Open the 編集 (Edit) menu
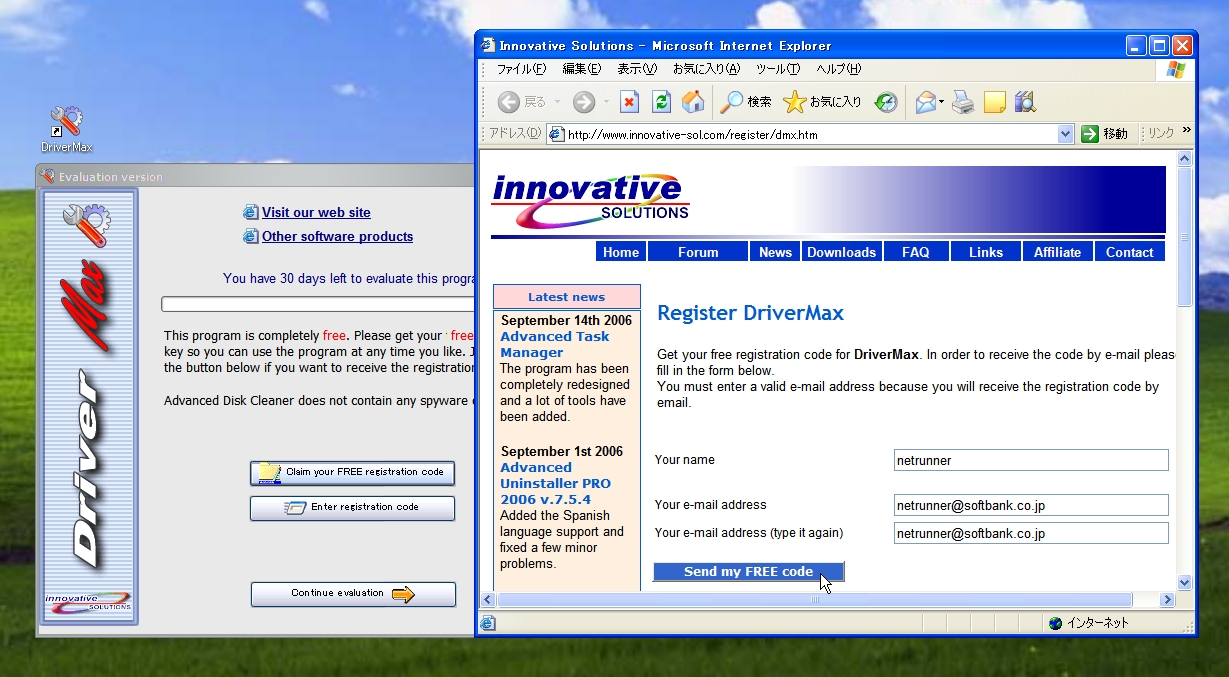Screen dimensions: 1229x677 [x=582, y=69]
